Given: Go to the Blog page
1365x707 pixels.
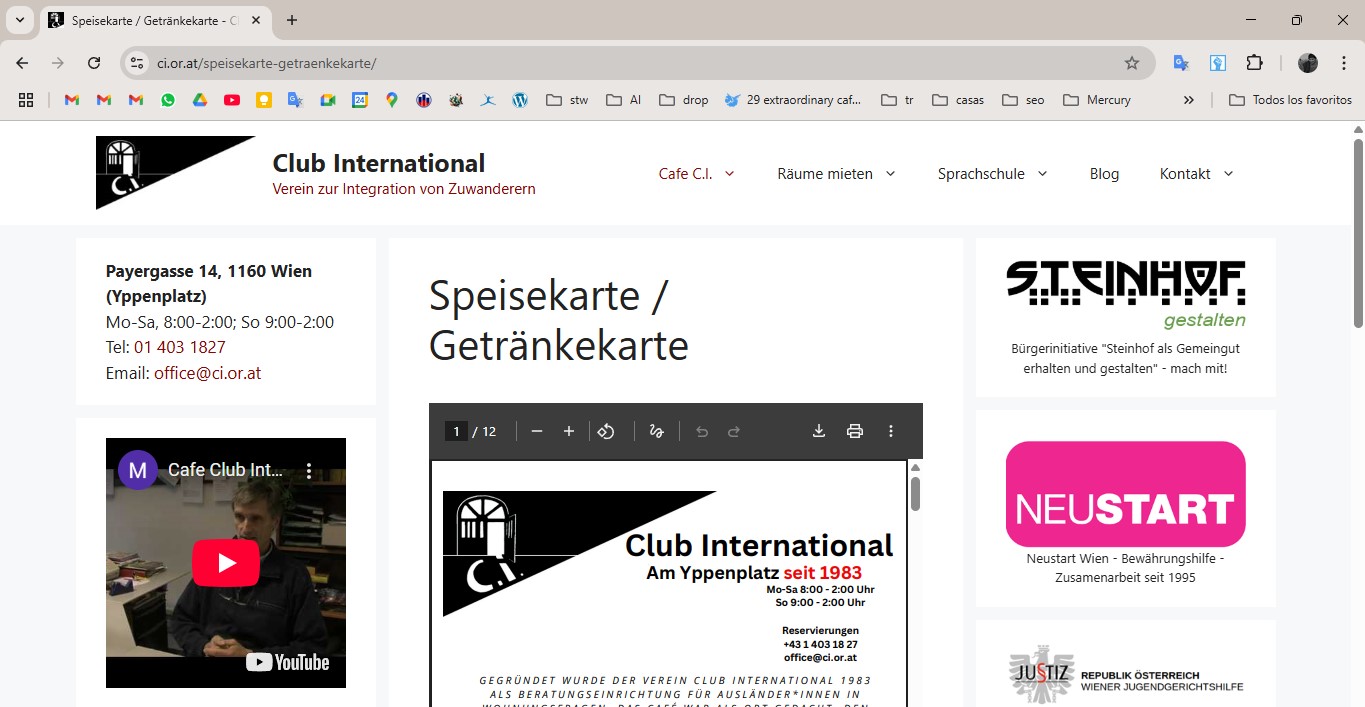Looking at the screenshot, I should click(x=1104, y=174).
